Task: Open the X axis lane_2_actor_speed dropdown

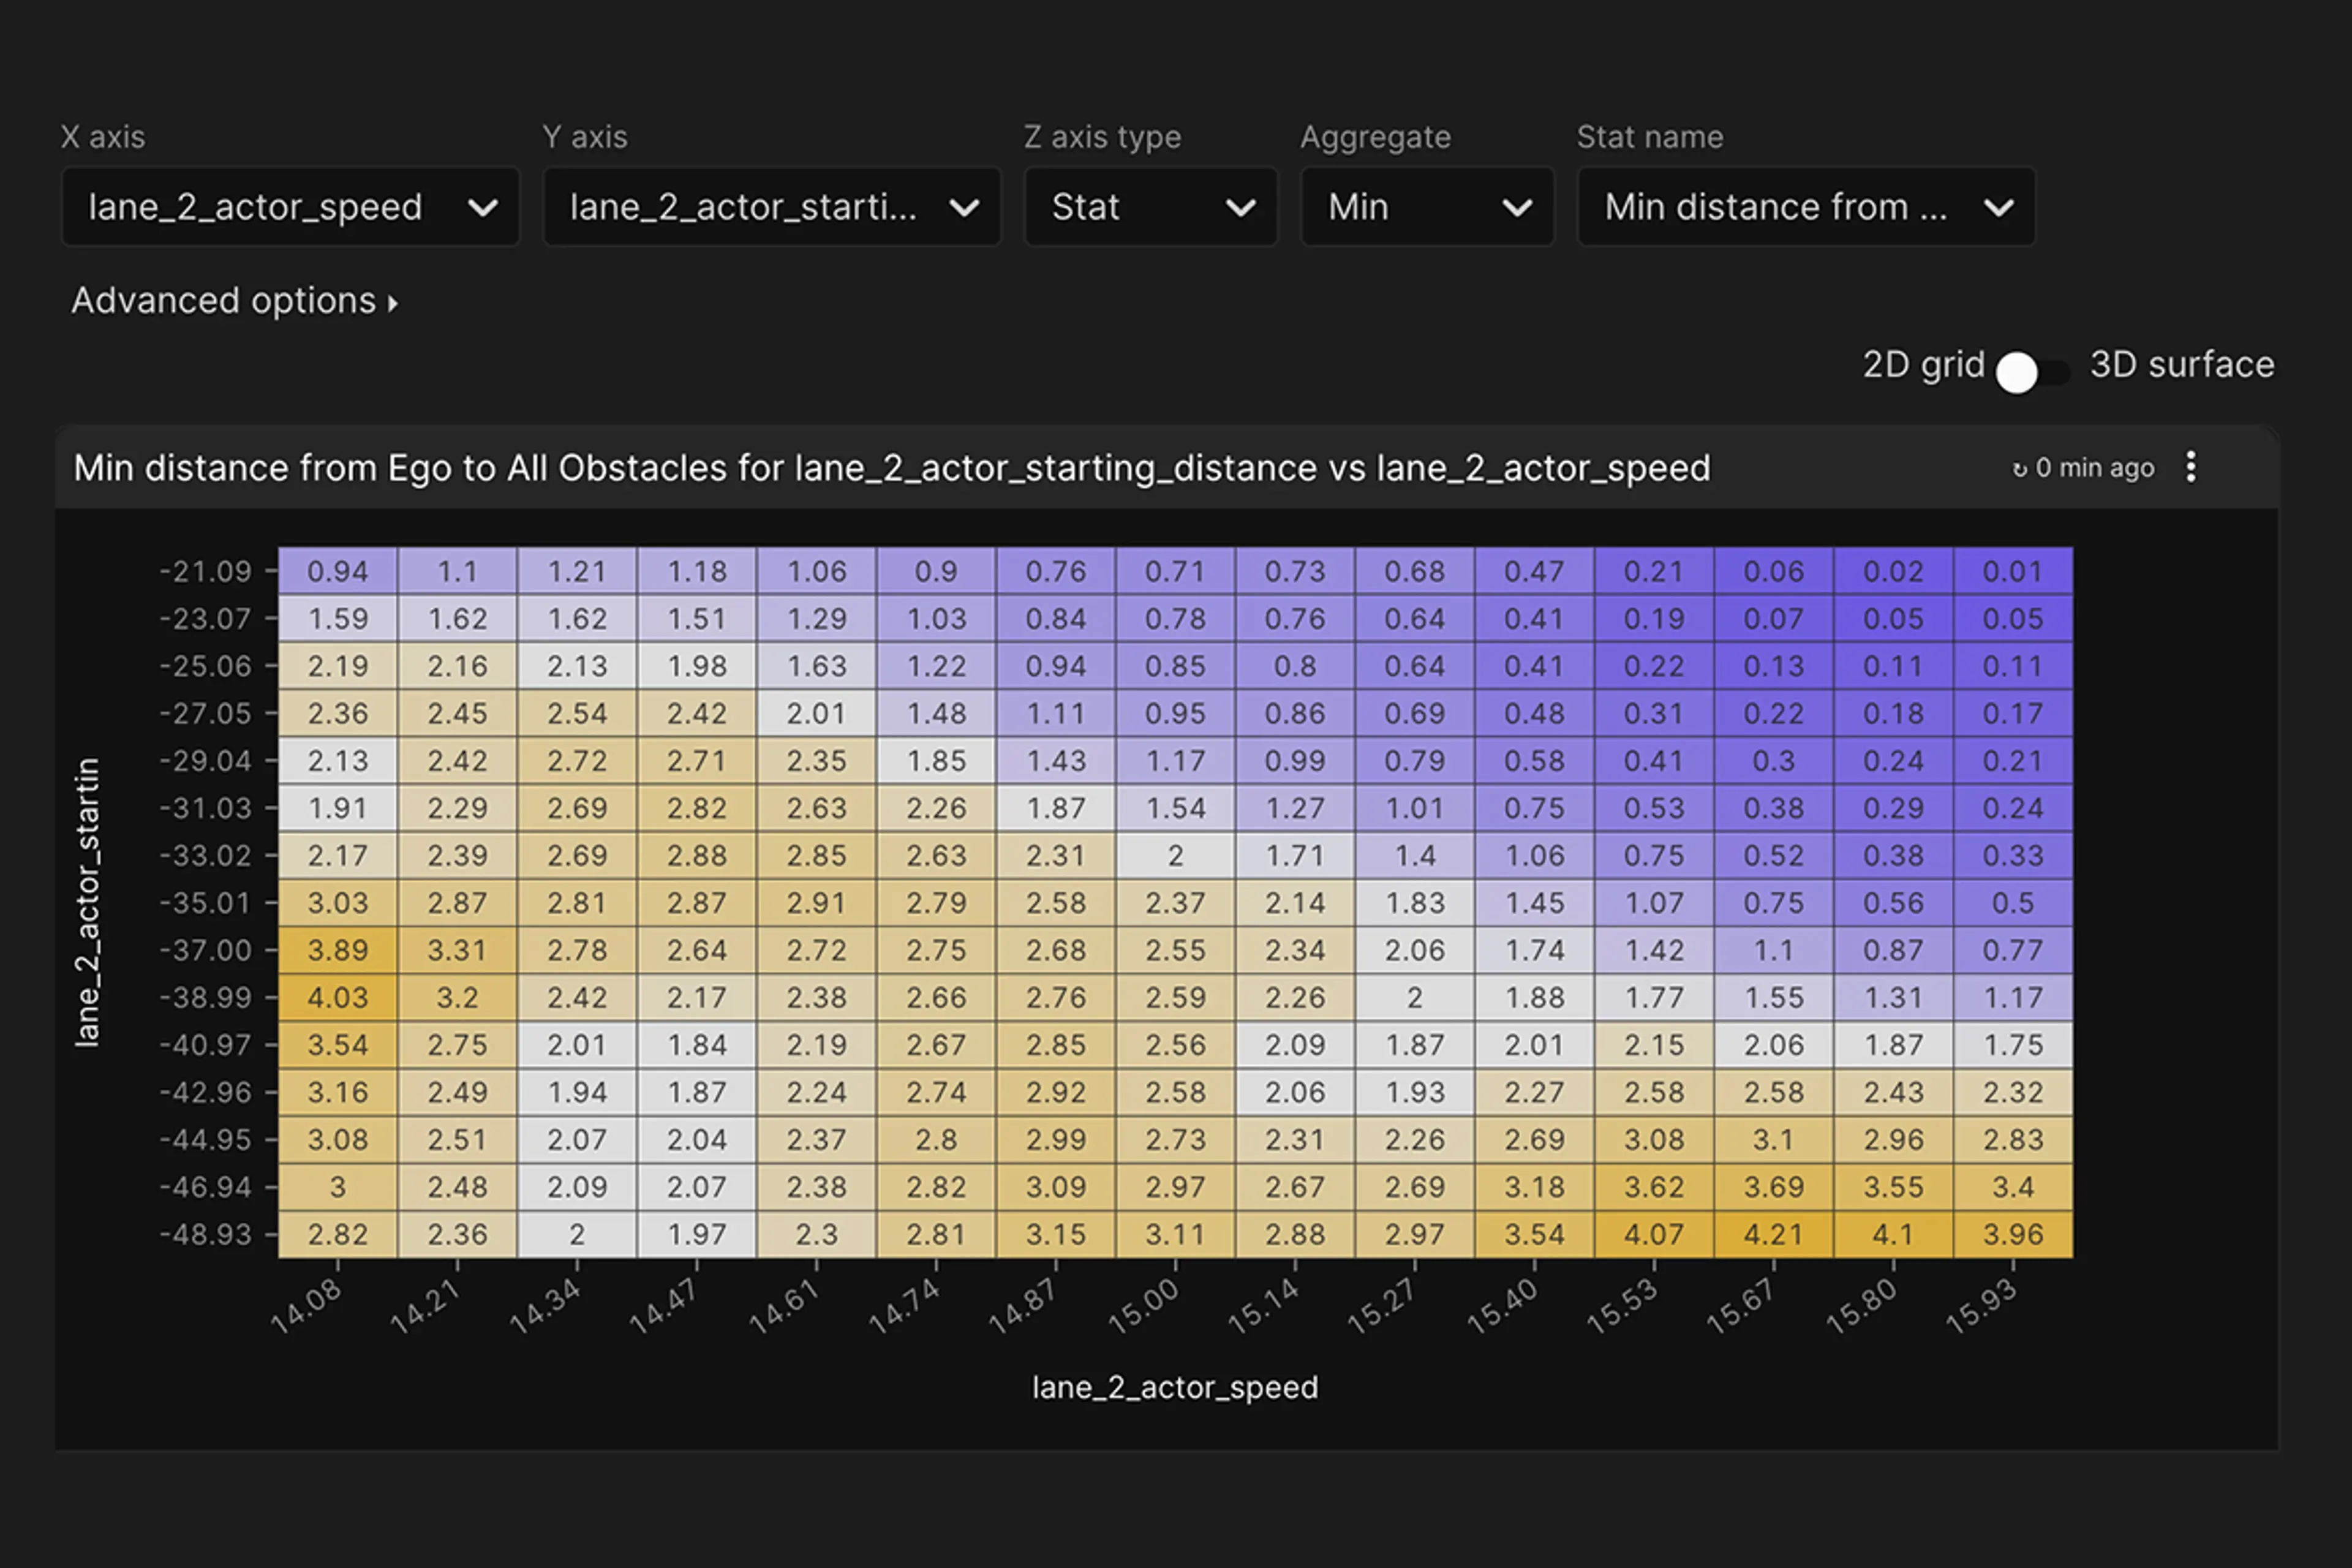Action: point(290,207)
